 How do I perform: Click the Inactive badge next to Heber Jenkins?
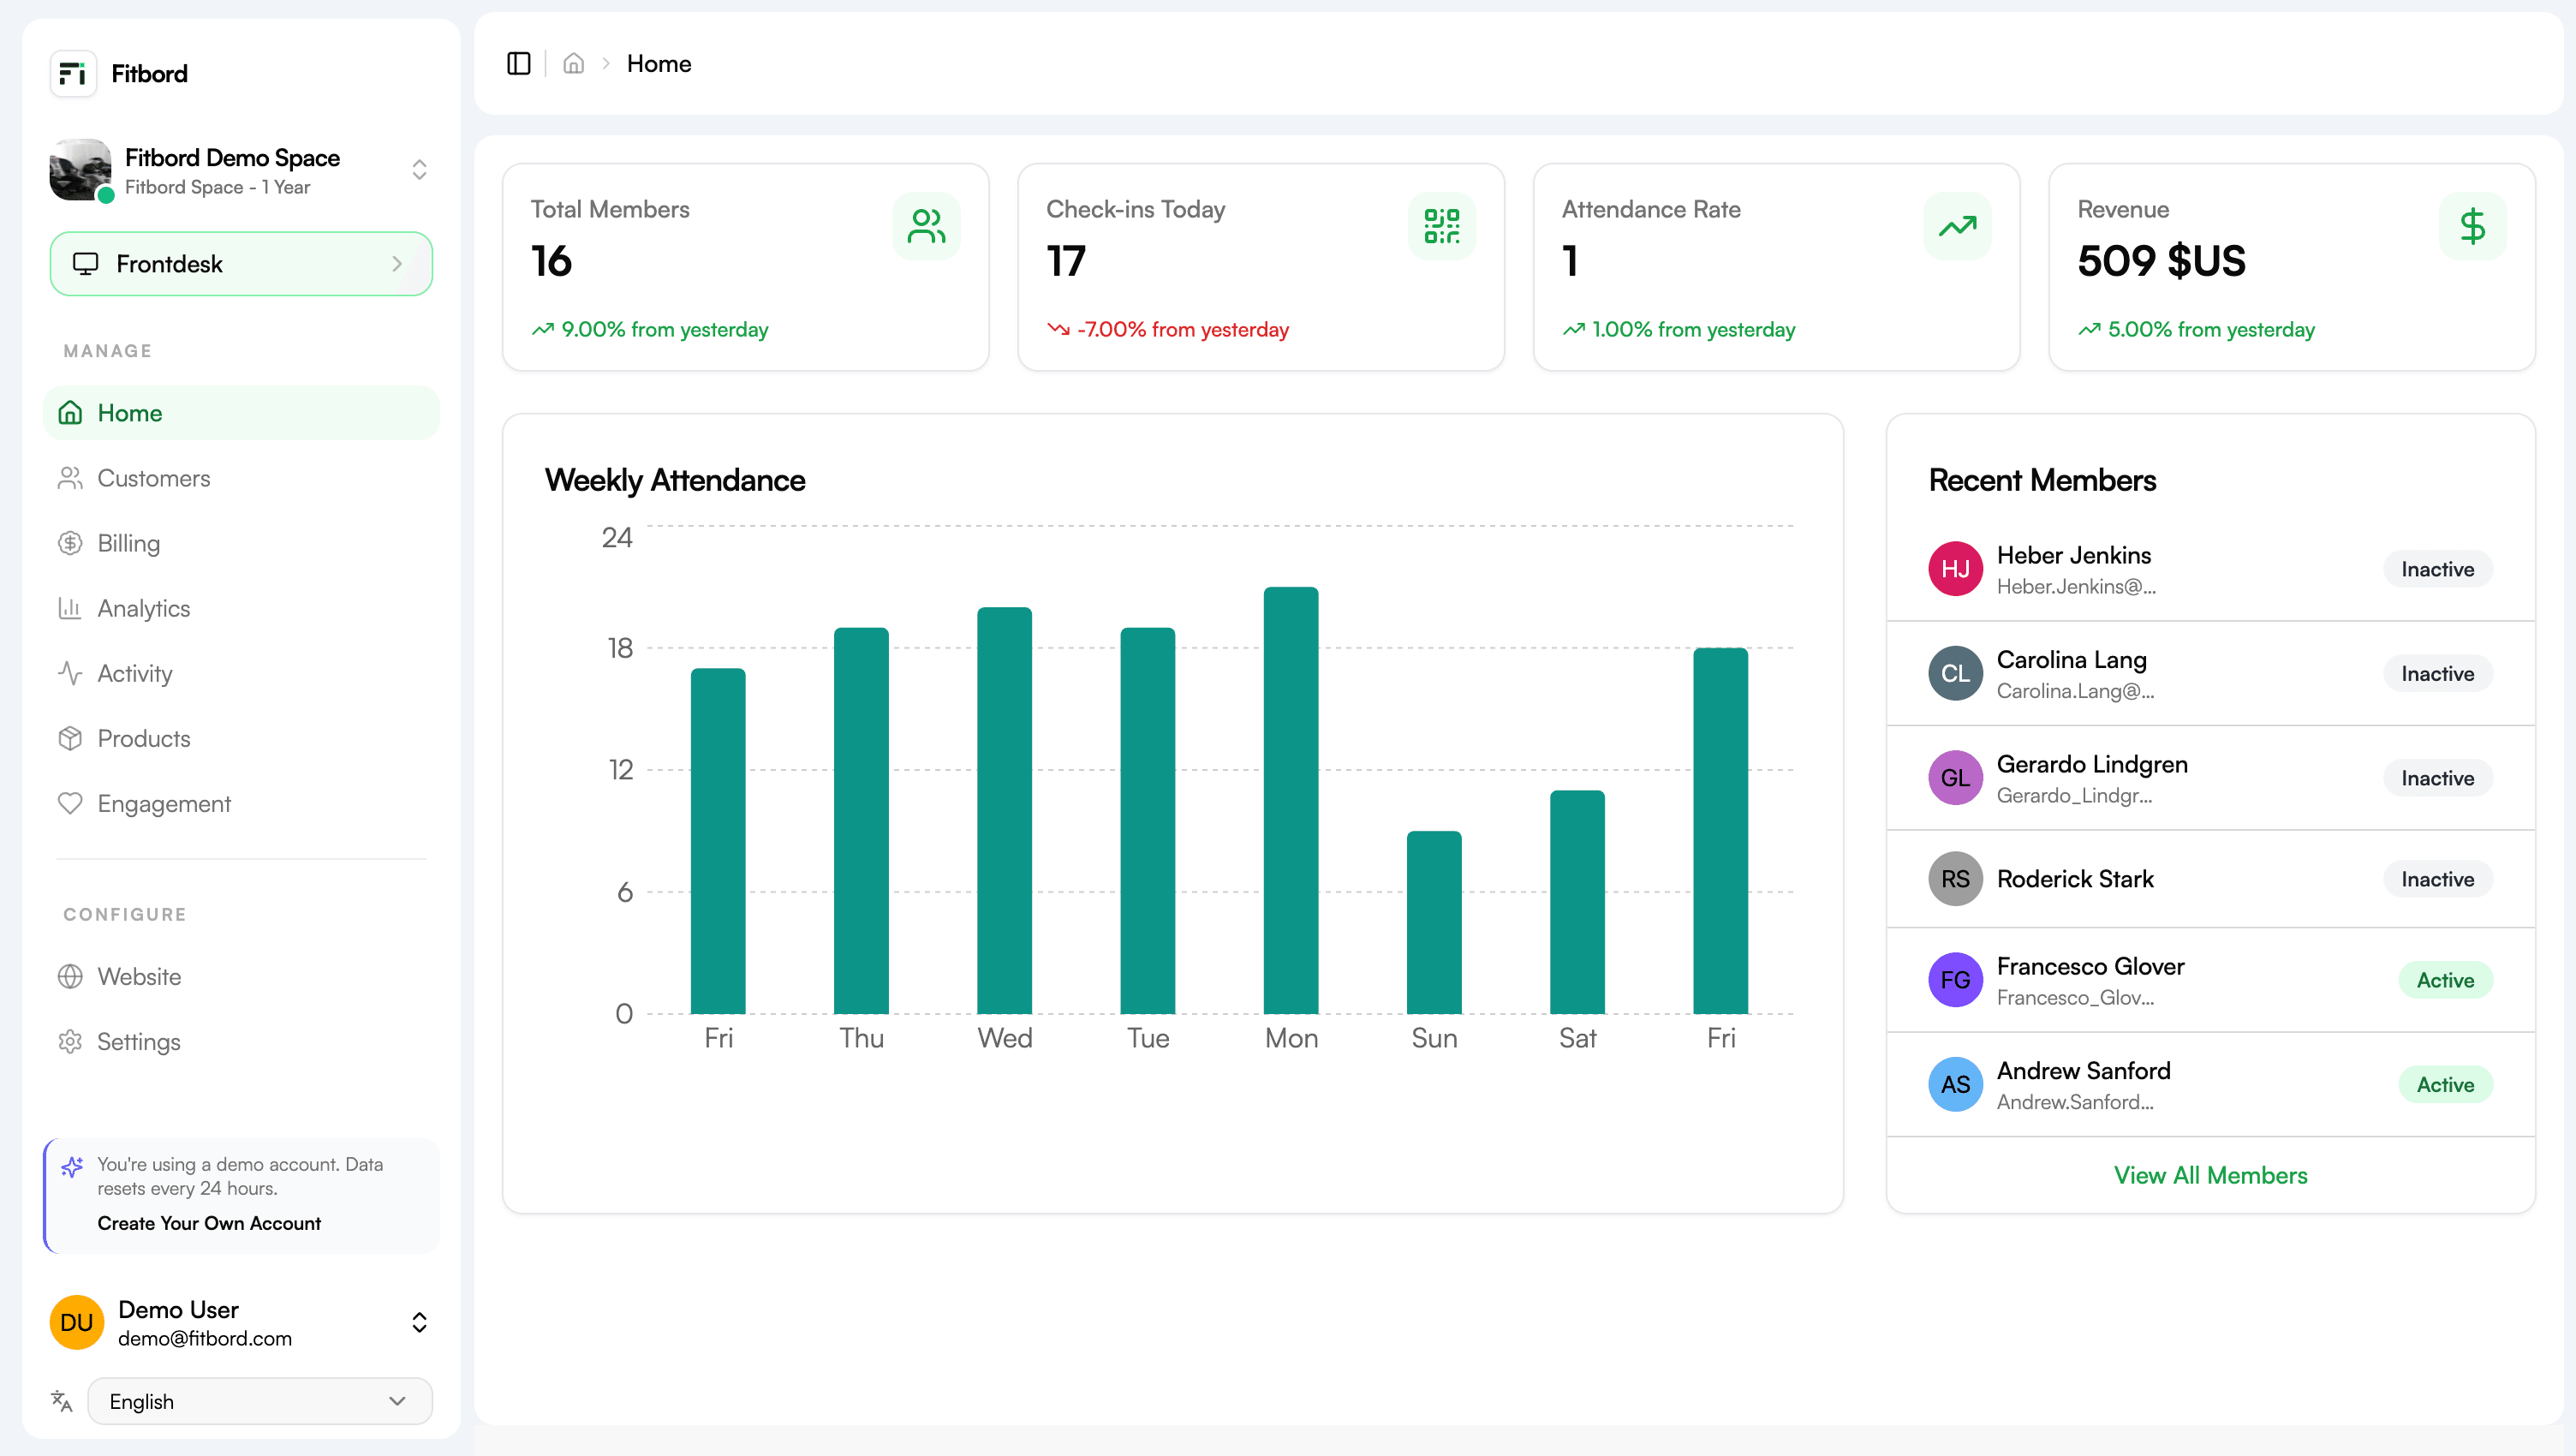pos(2437,568)
